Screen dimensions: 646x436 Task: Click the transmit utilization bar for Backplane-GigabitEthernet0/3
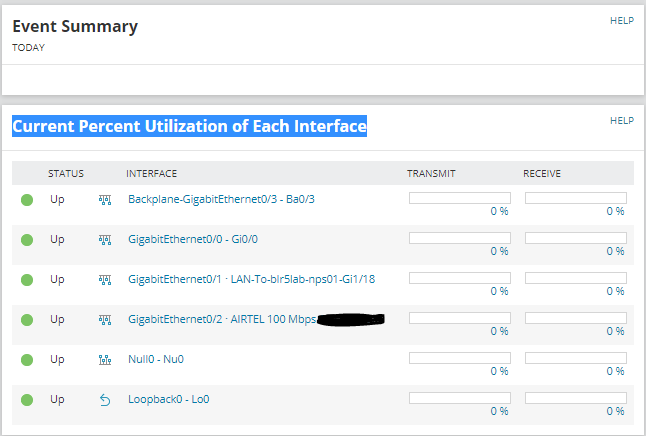click(x=460, y=198)
